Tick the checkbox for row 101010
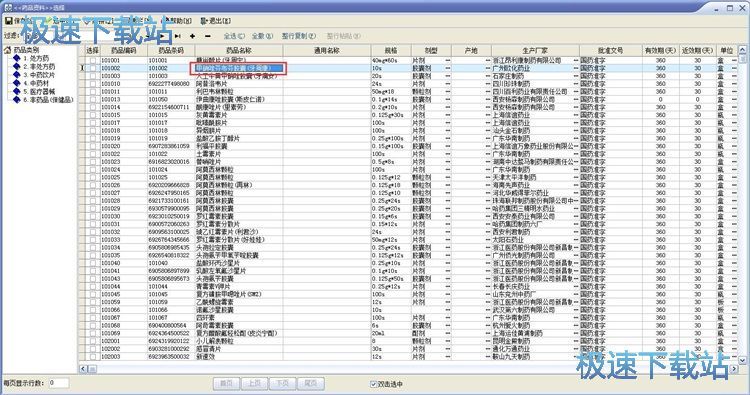Image resolution: width=750 pixels, height=395 pixels. [x=93, y=84]
